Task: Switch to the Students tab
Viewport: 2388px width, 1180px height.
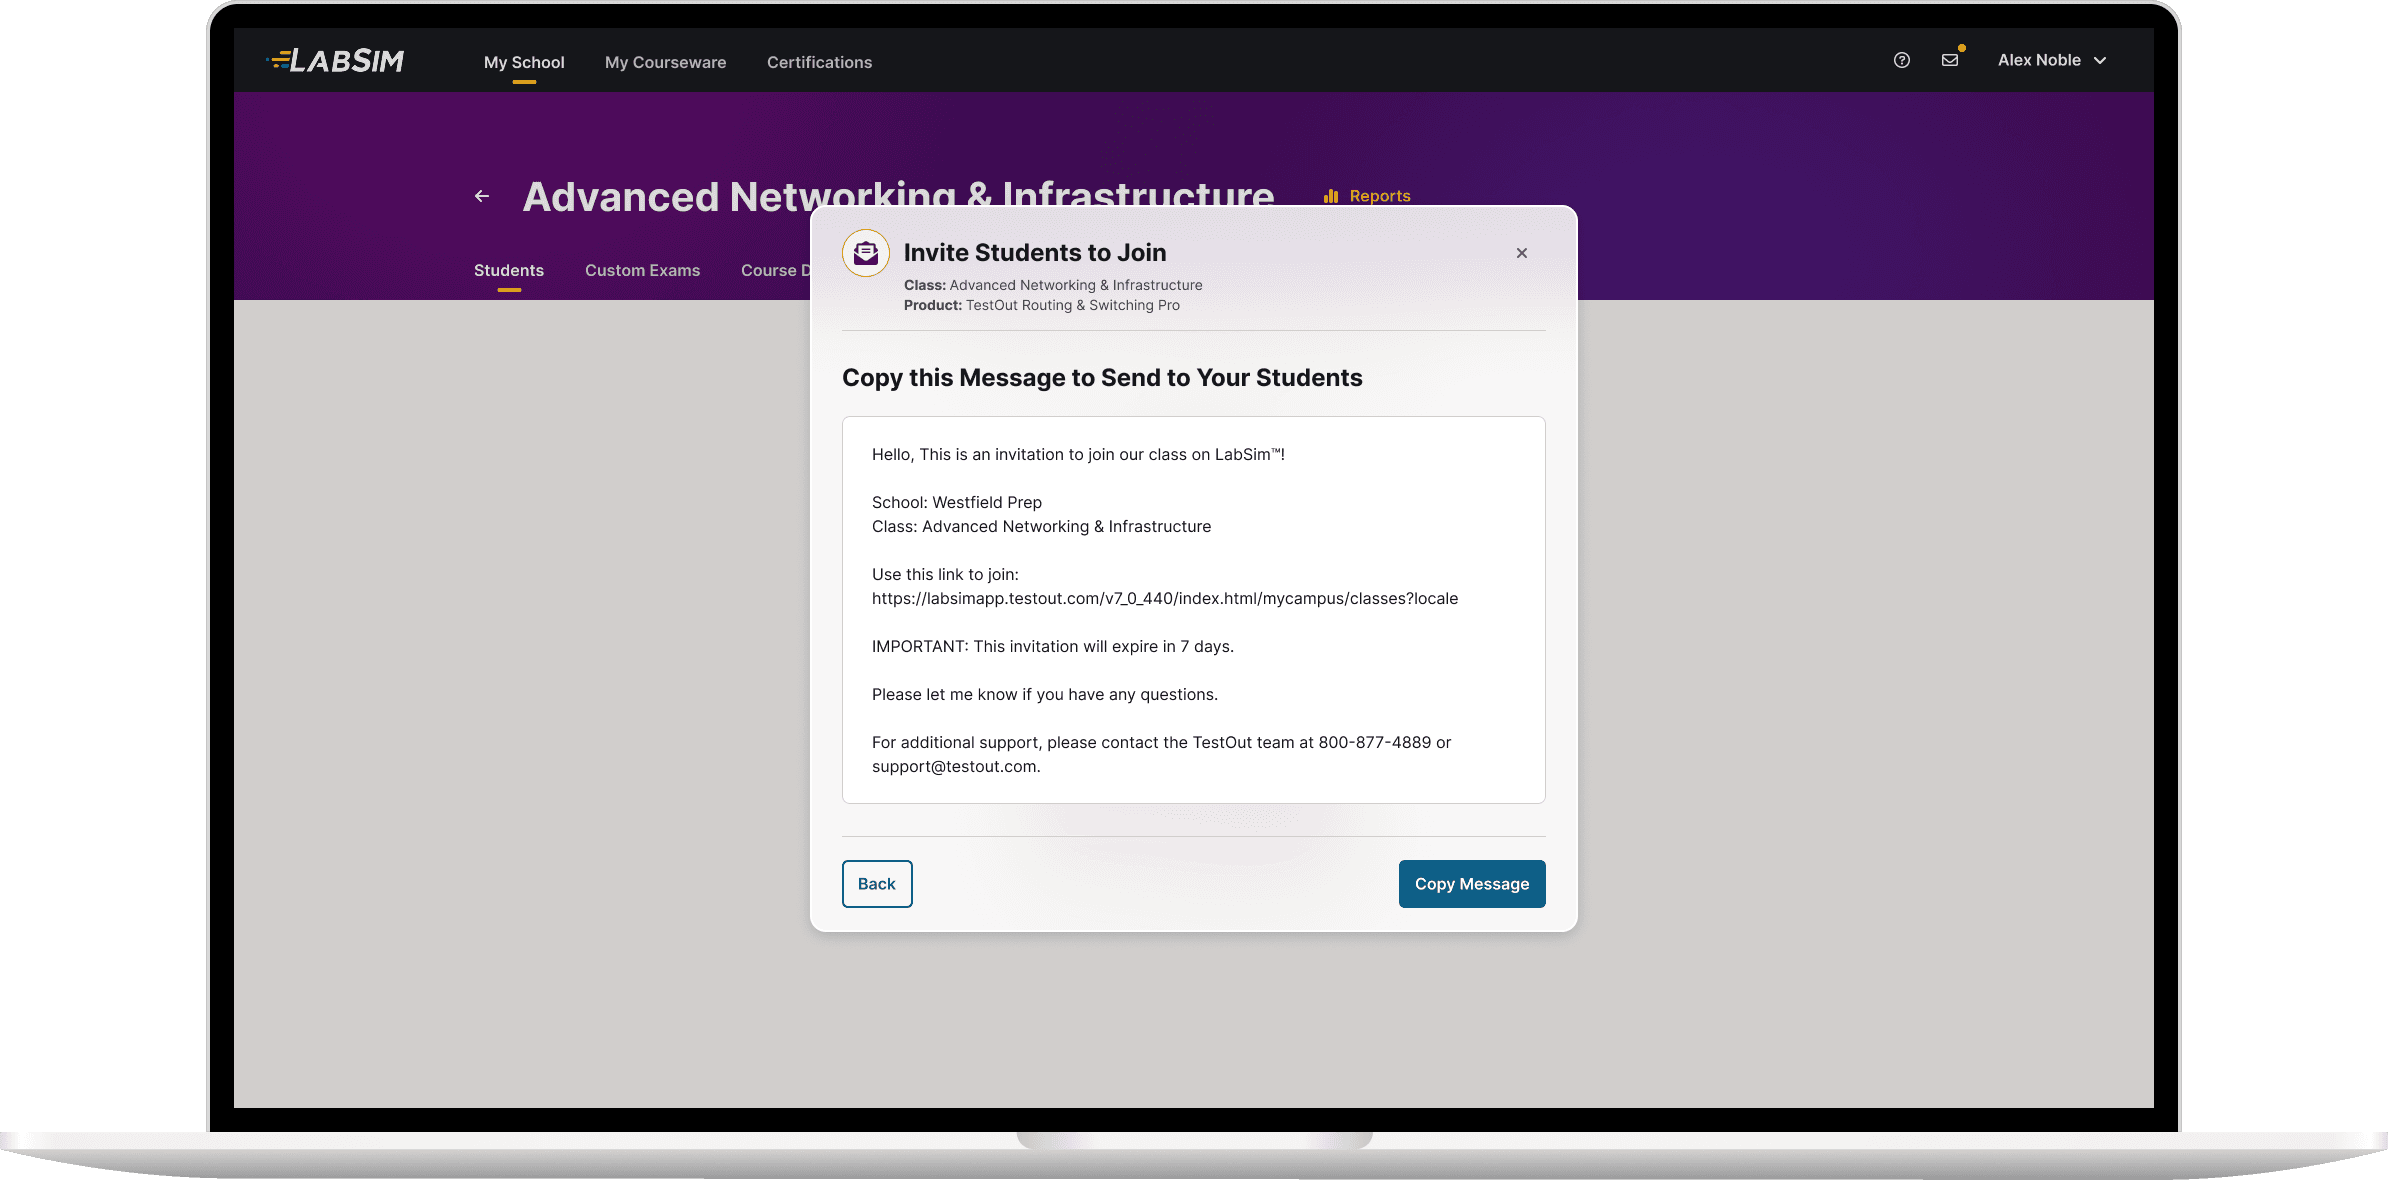Action: tap(509, 270)
